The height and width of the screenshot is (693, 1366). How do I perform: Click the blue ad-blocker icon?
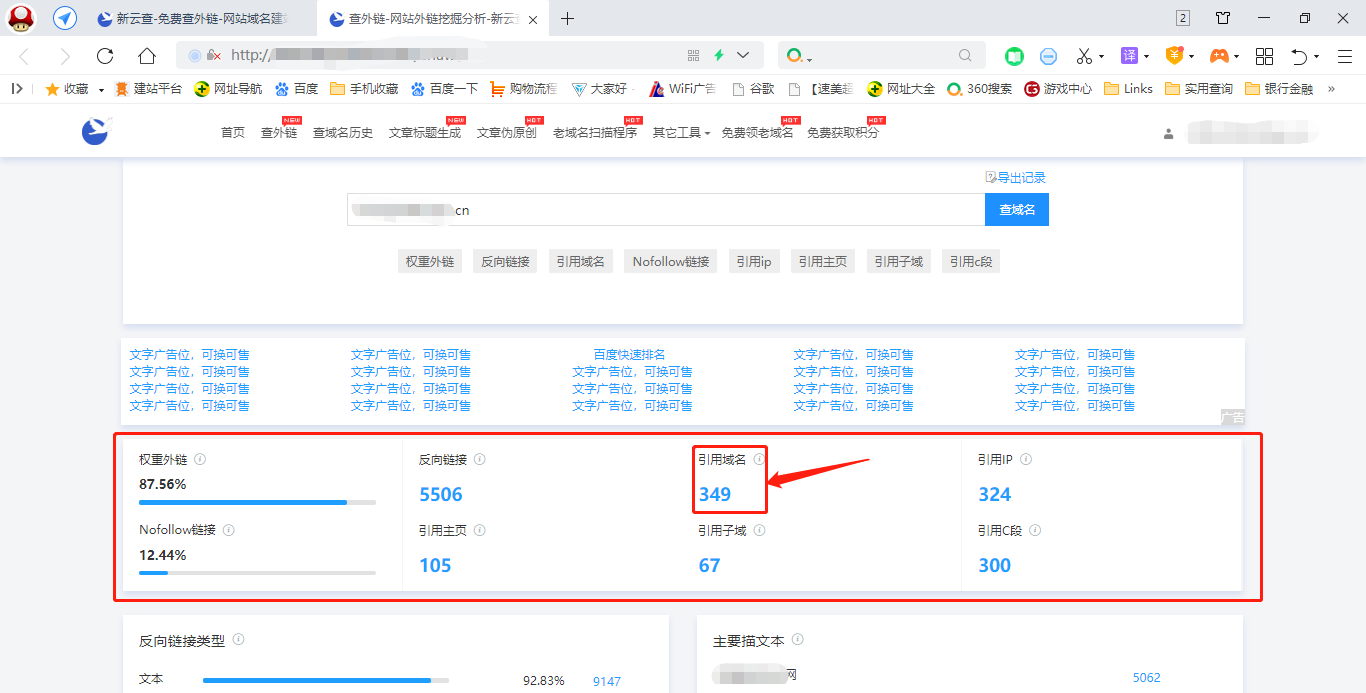[1047, 55]
